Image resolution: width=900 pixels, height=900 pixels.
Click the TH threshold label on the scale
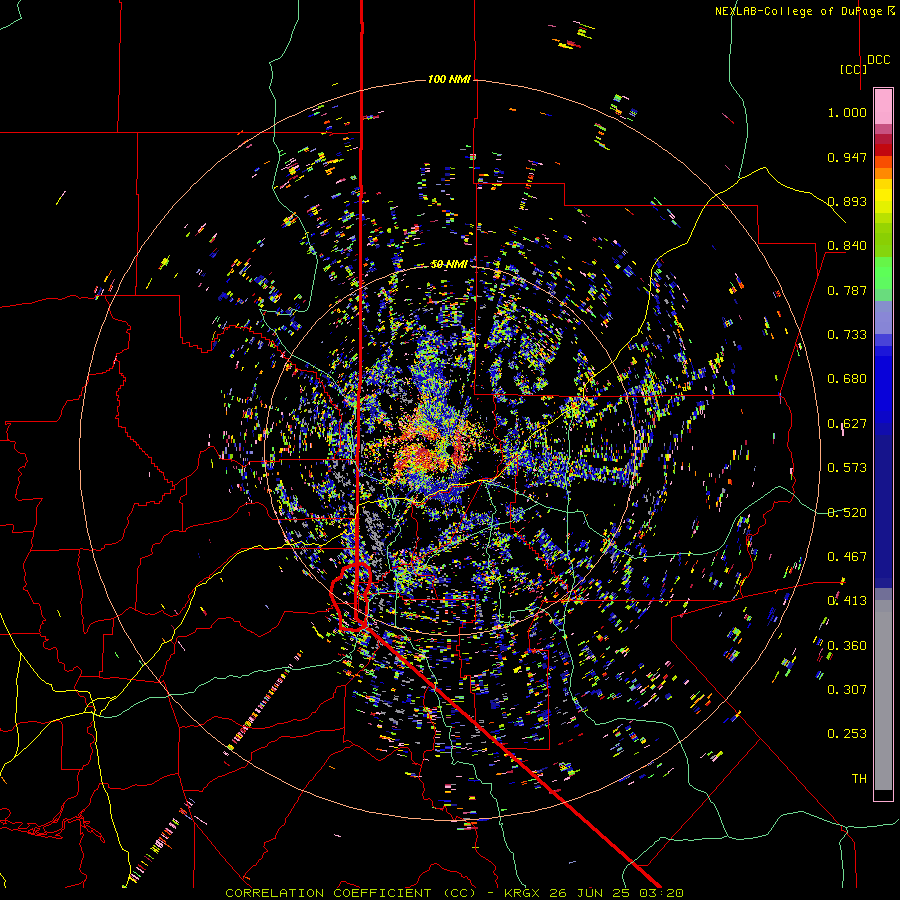[x=859, y=779]
